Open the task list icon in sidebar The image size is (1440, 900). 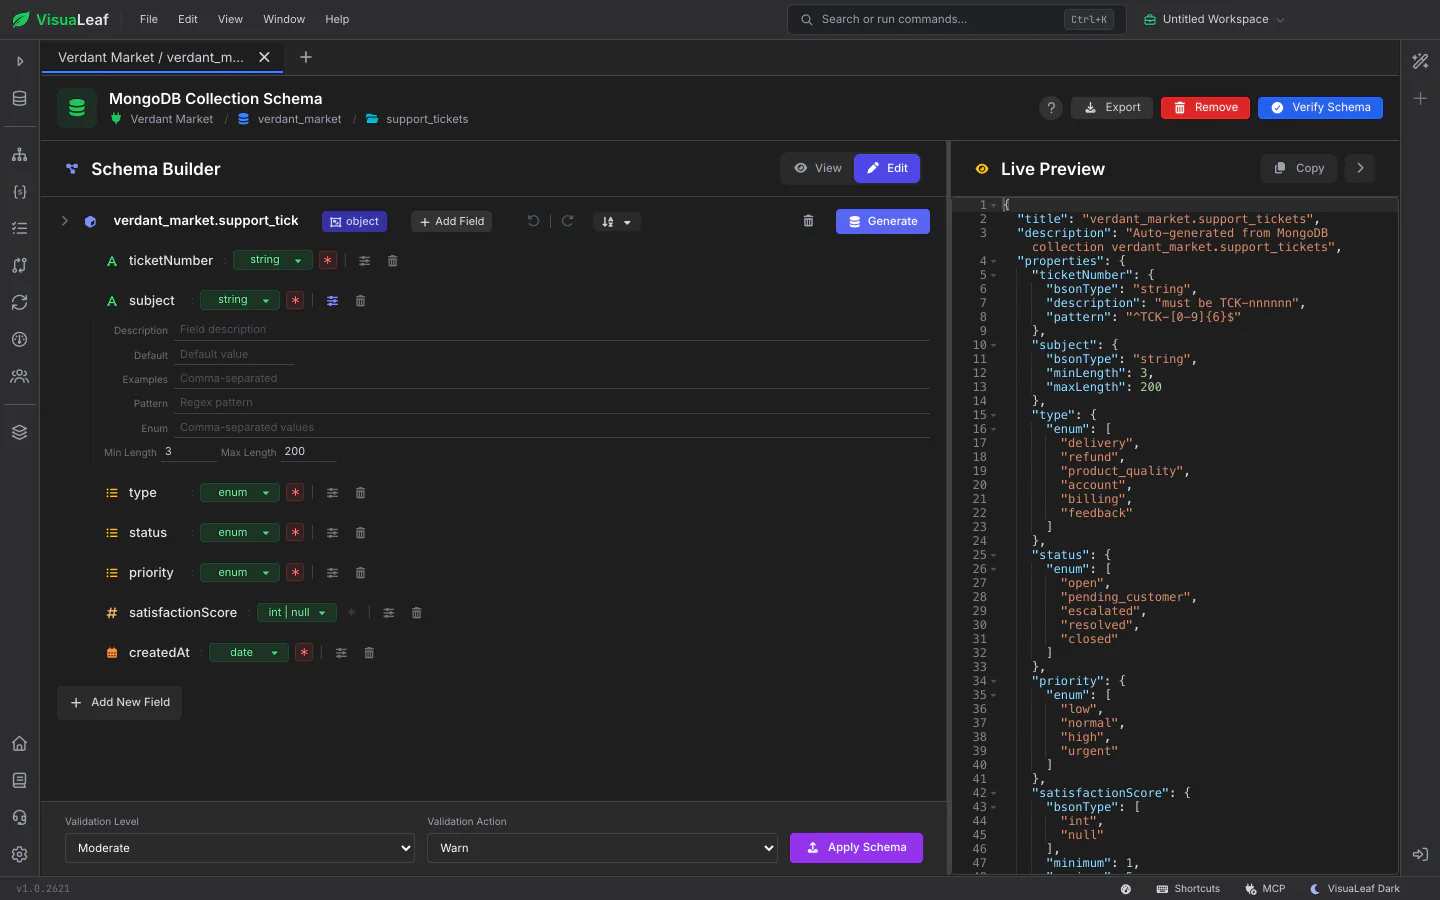19,228
